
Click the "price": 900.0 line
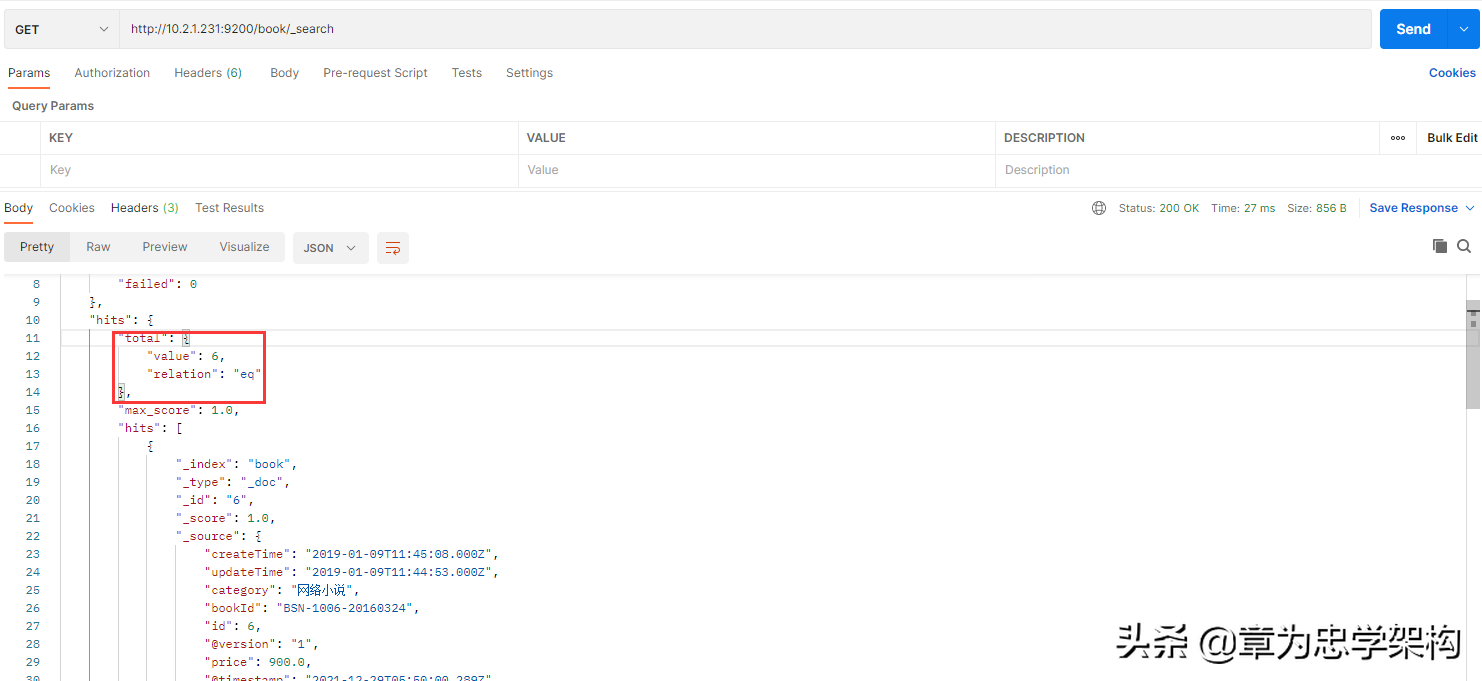point(258,662)
